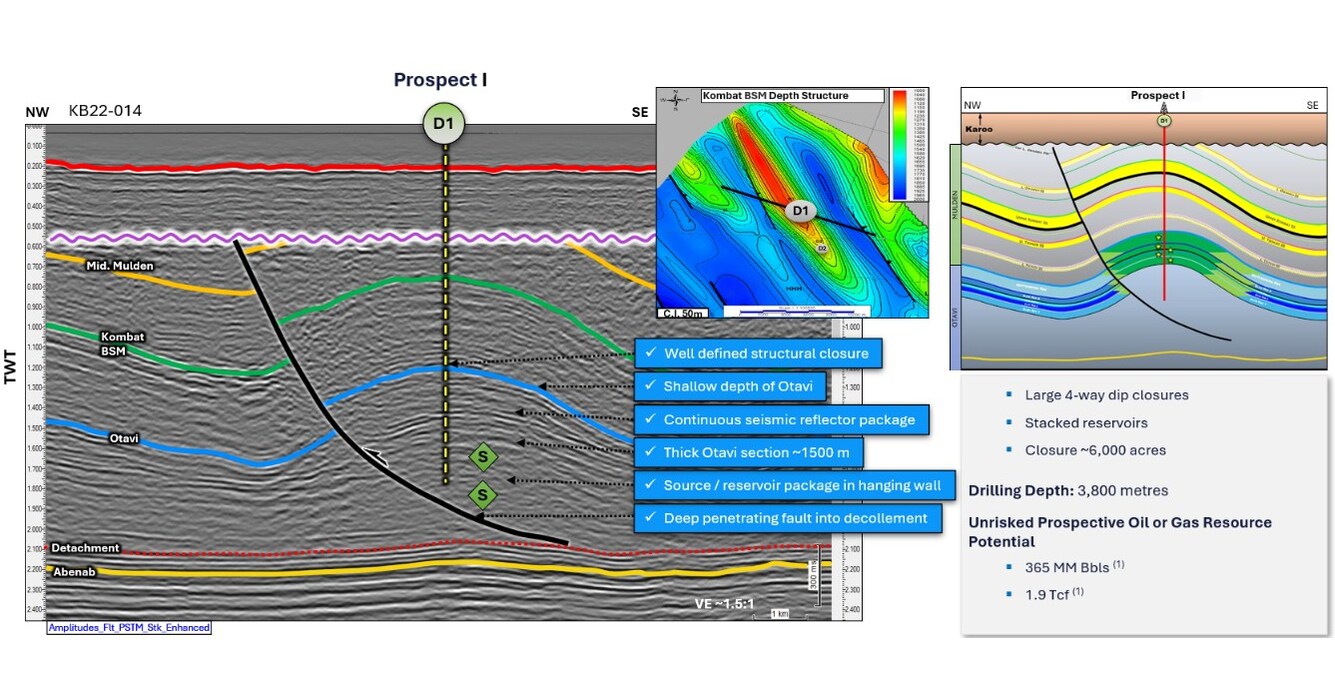
Task: Toggle the Shallow depth of Otavi checkmark
Action: pyautogui.click(x=651, y=386)
